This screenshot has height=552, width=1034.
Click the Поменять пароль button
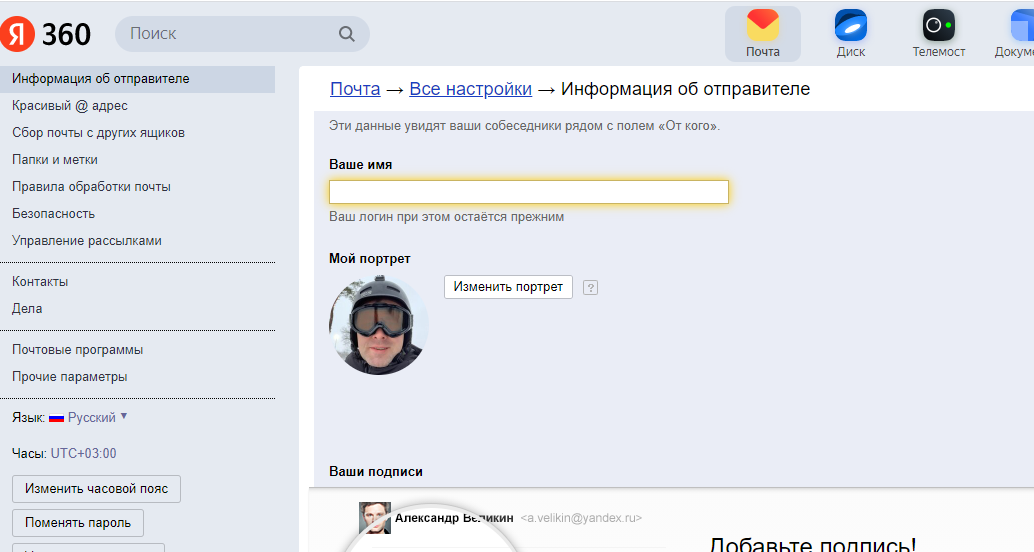[x=78, y=523]
